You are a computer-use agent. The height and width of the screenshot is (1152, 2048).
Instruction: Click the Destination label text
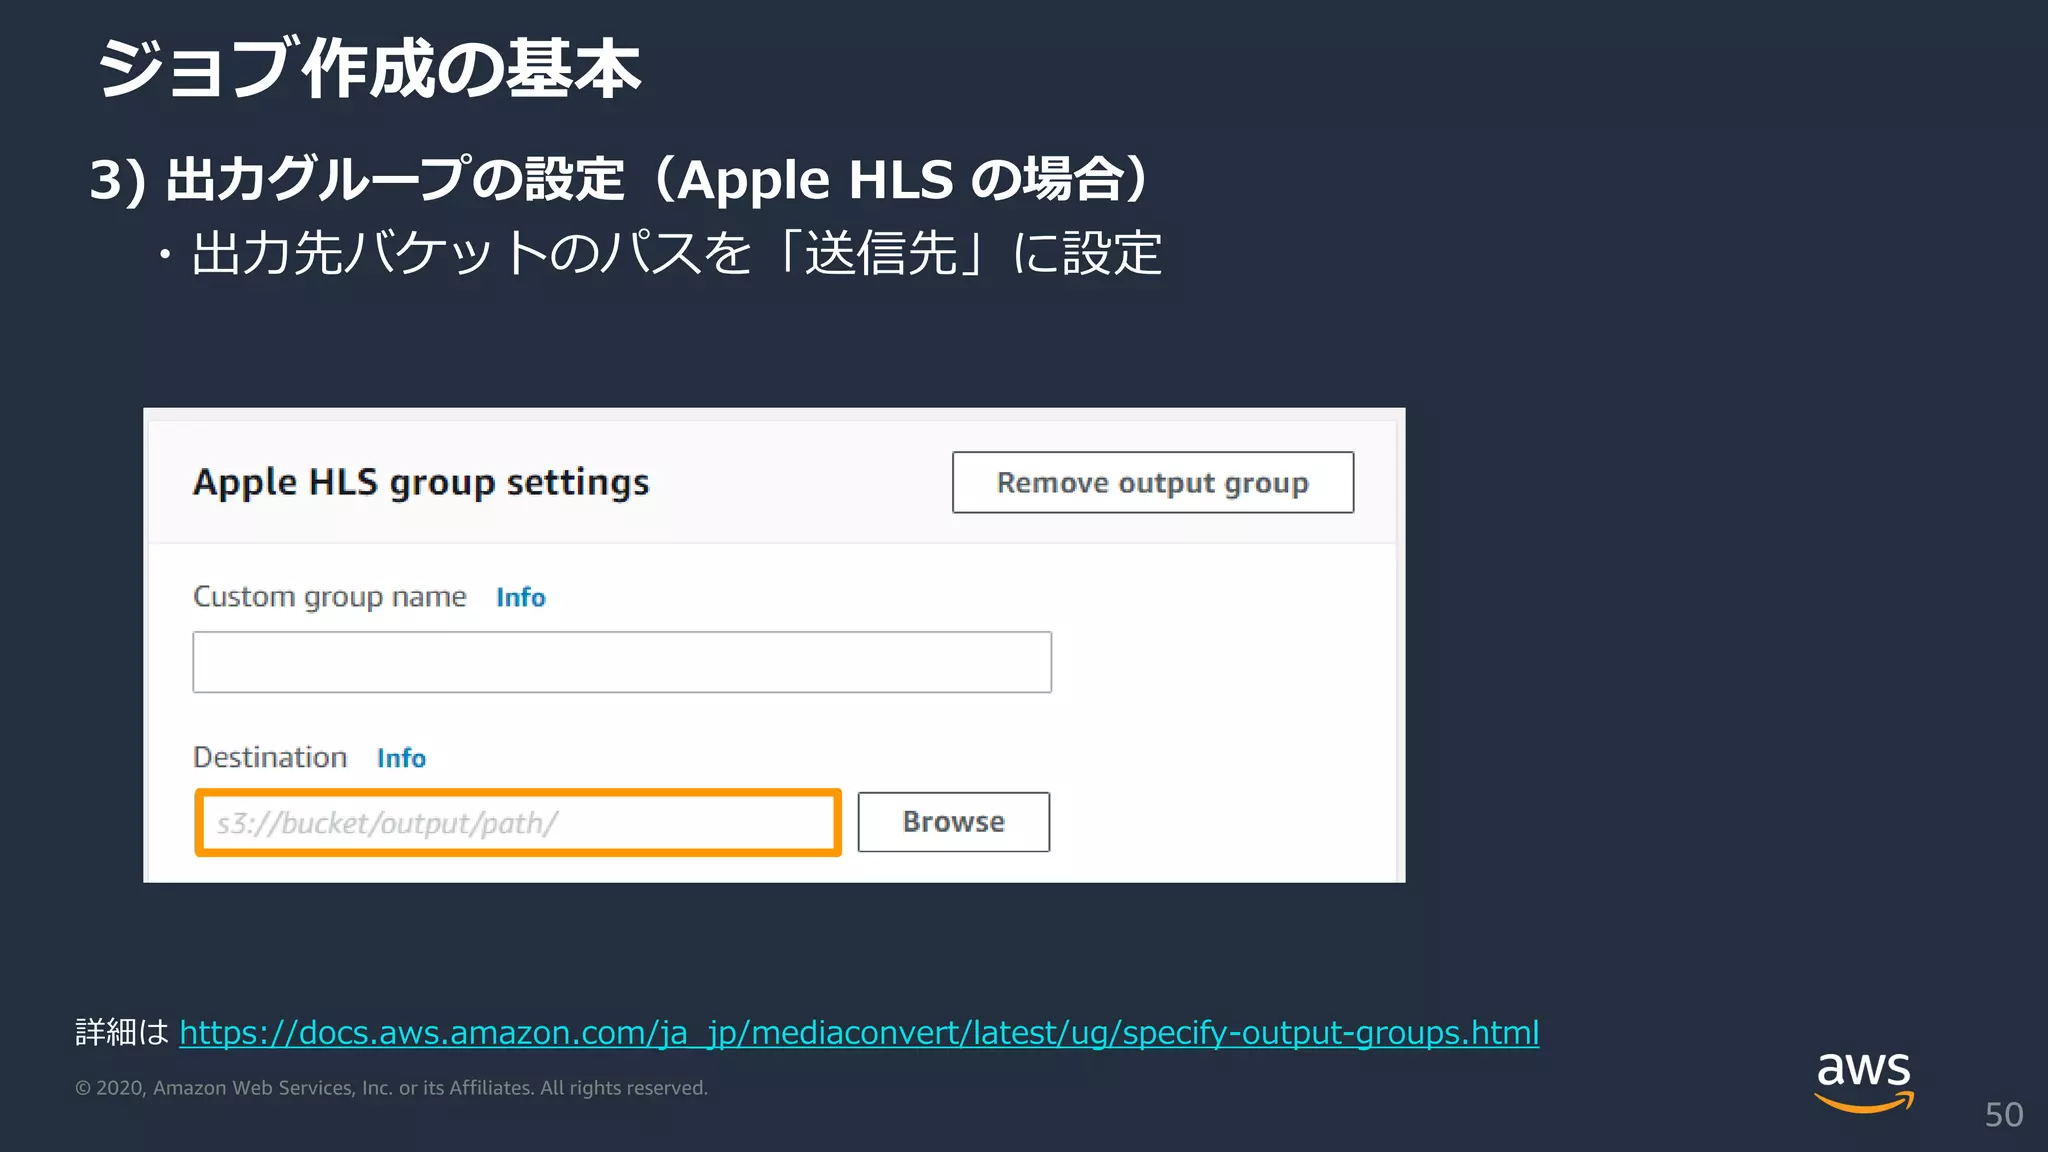pyautogui.click(x=270, y=757)
